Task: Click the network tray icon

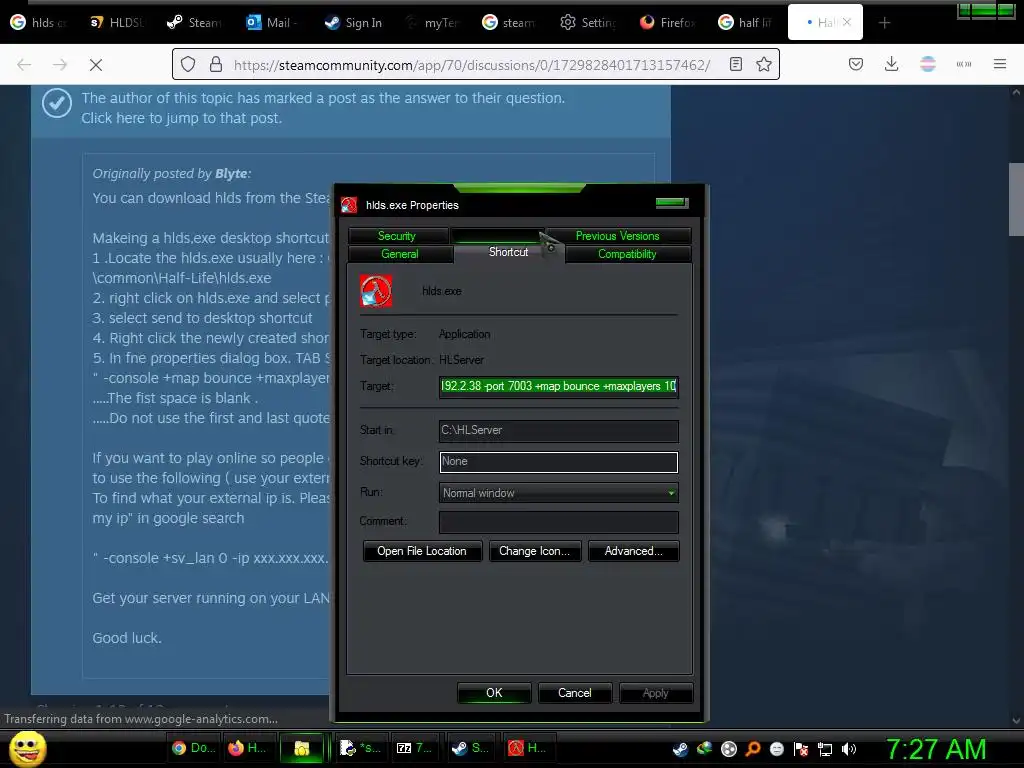Action: coord(825,749)
